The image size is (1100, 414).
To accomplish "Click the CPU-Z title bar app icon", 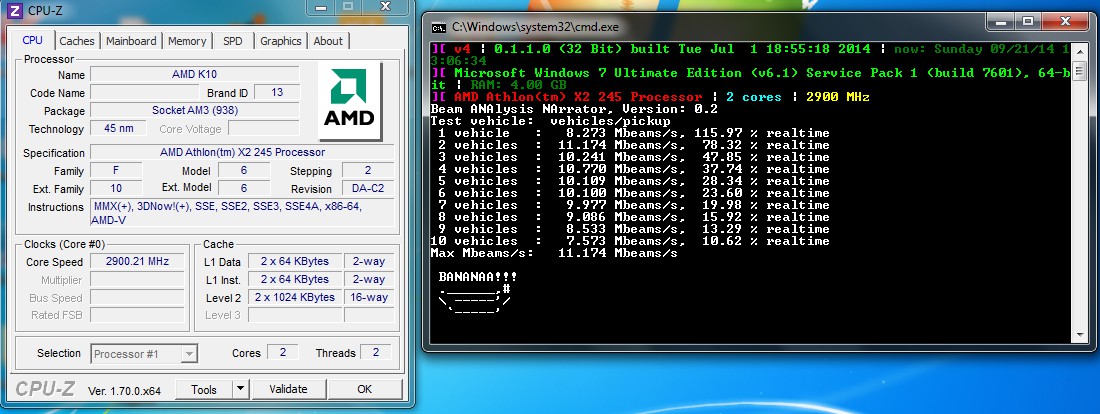I will point(15,11).
